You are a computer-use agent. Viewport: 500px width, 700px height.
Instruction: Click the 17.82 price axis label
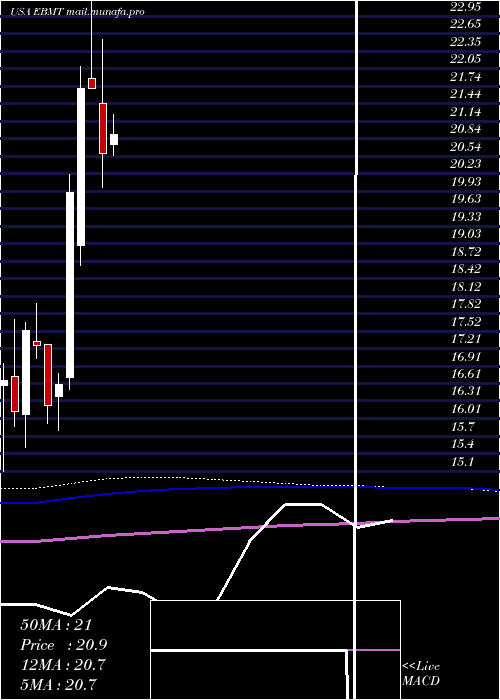pyautogui.click(x=466, y=304)
